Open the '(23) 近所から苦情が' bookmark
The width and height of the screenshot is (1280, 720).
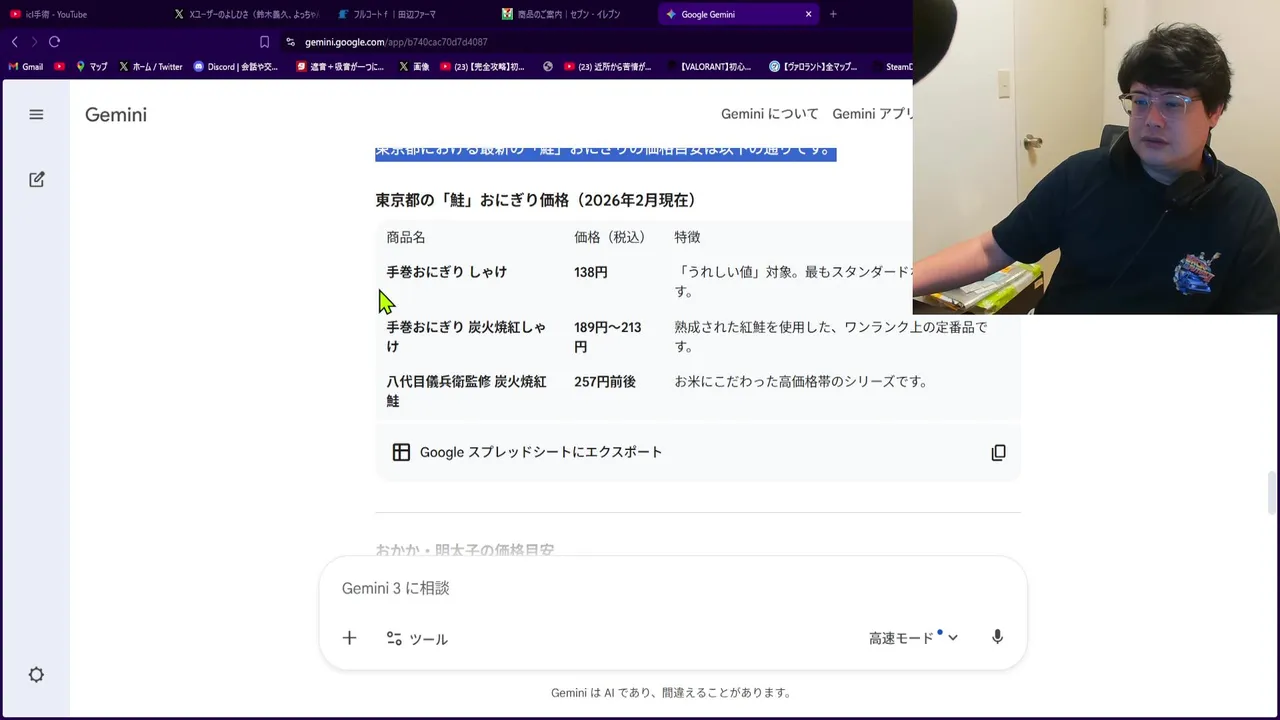pyautogui.click(x=608, y=67)
